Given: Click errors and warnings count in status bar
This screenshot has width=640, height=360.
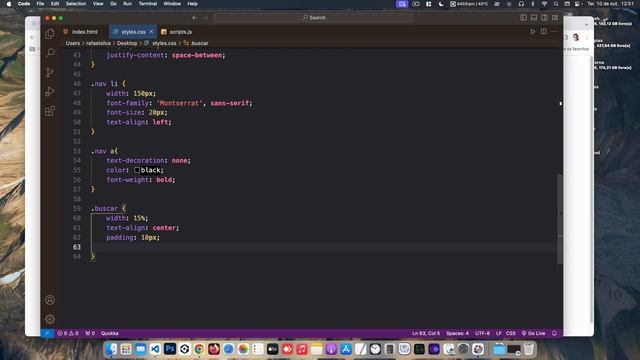Looking at the screenshot, I should pos(68,333).
